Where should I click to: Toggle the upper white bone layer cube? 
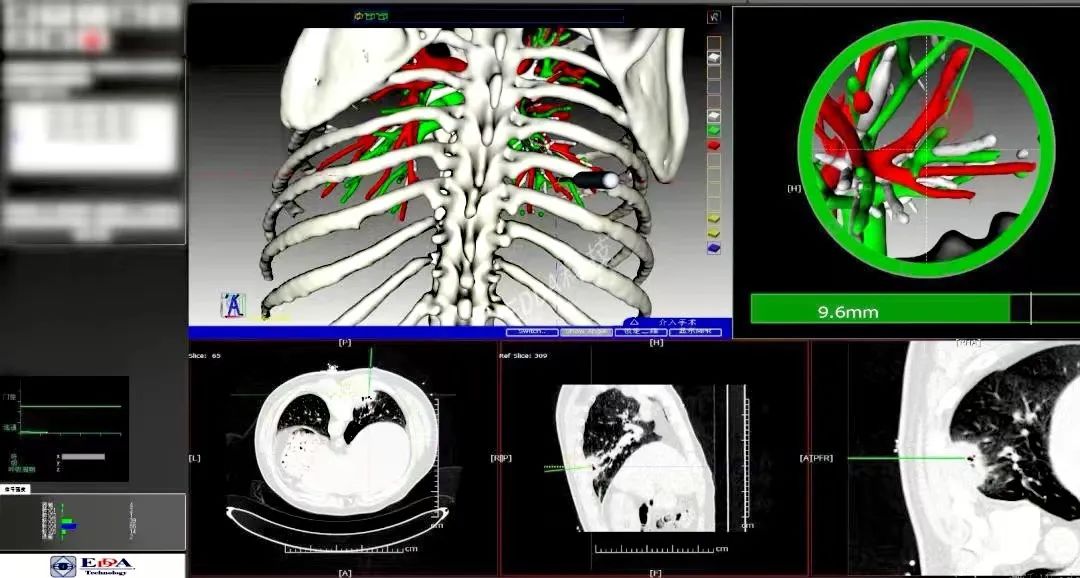tap(714, 56)
